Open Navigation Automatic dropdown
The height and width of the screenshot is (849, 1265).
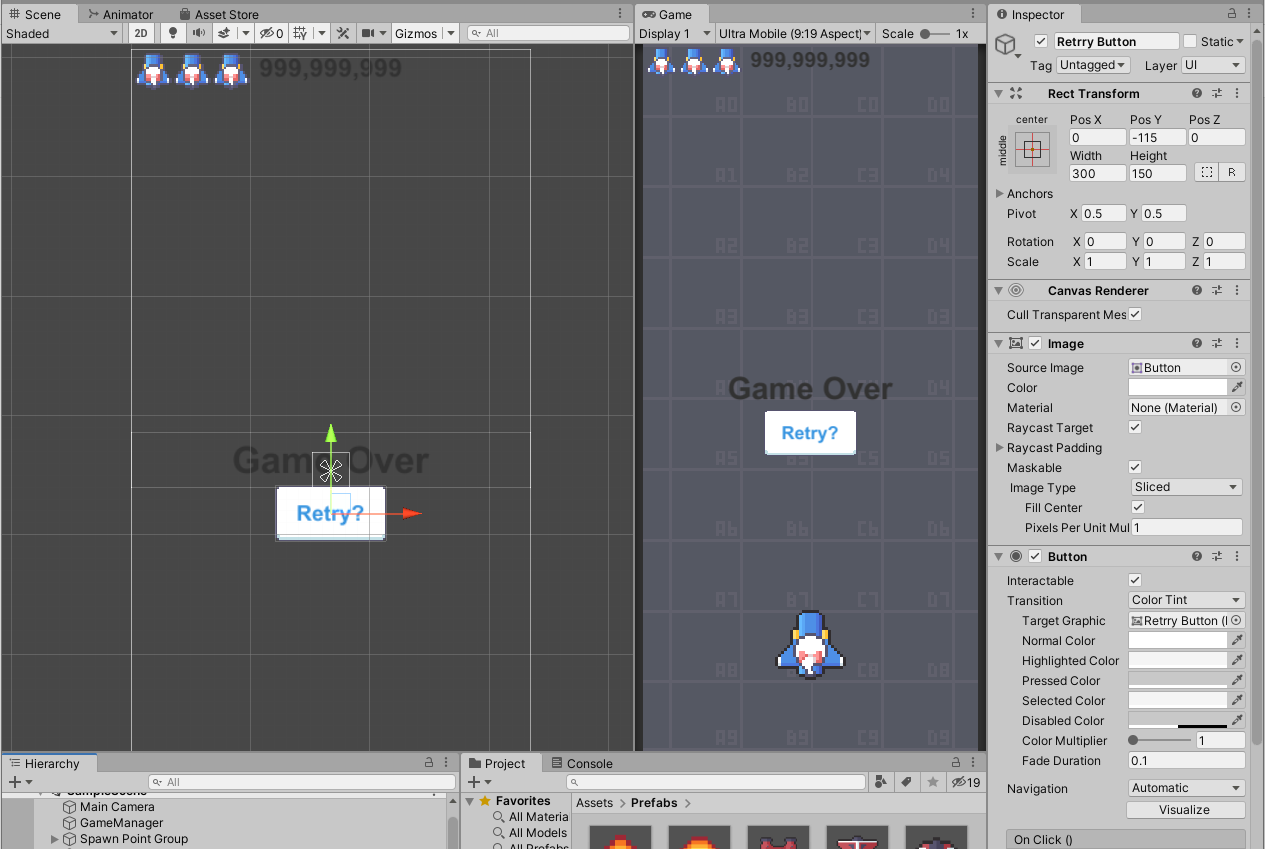(1187, 788)
